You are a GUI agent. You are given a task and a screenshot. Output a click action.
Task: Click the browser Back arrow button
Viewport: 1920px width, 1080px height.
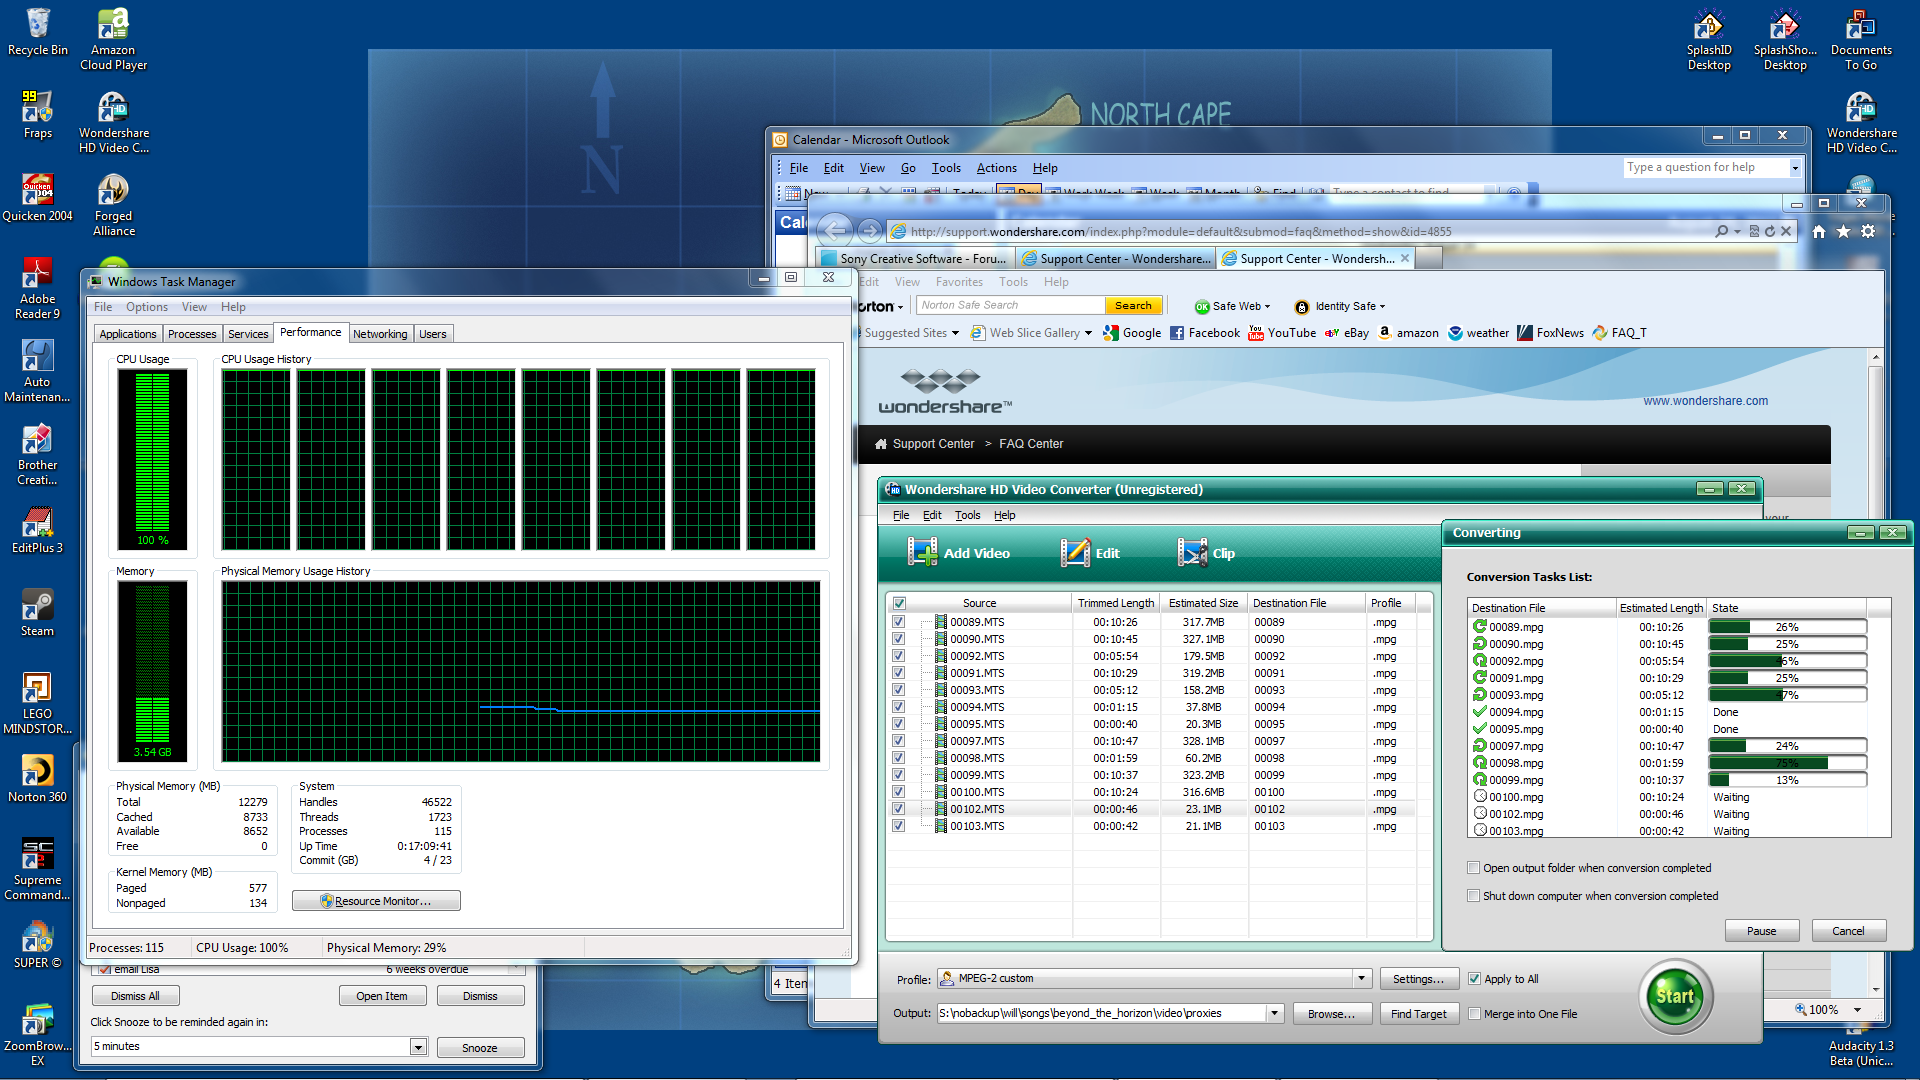click(836, 231)
